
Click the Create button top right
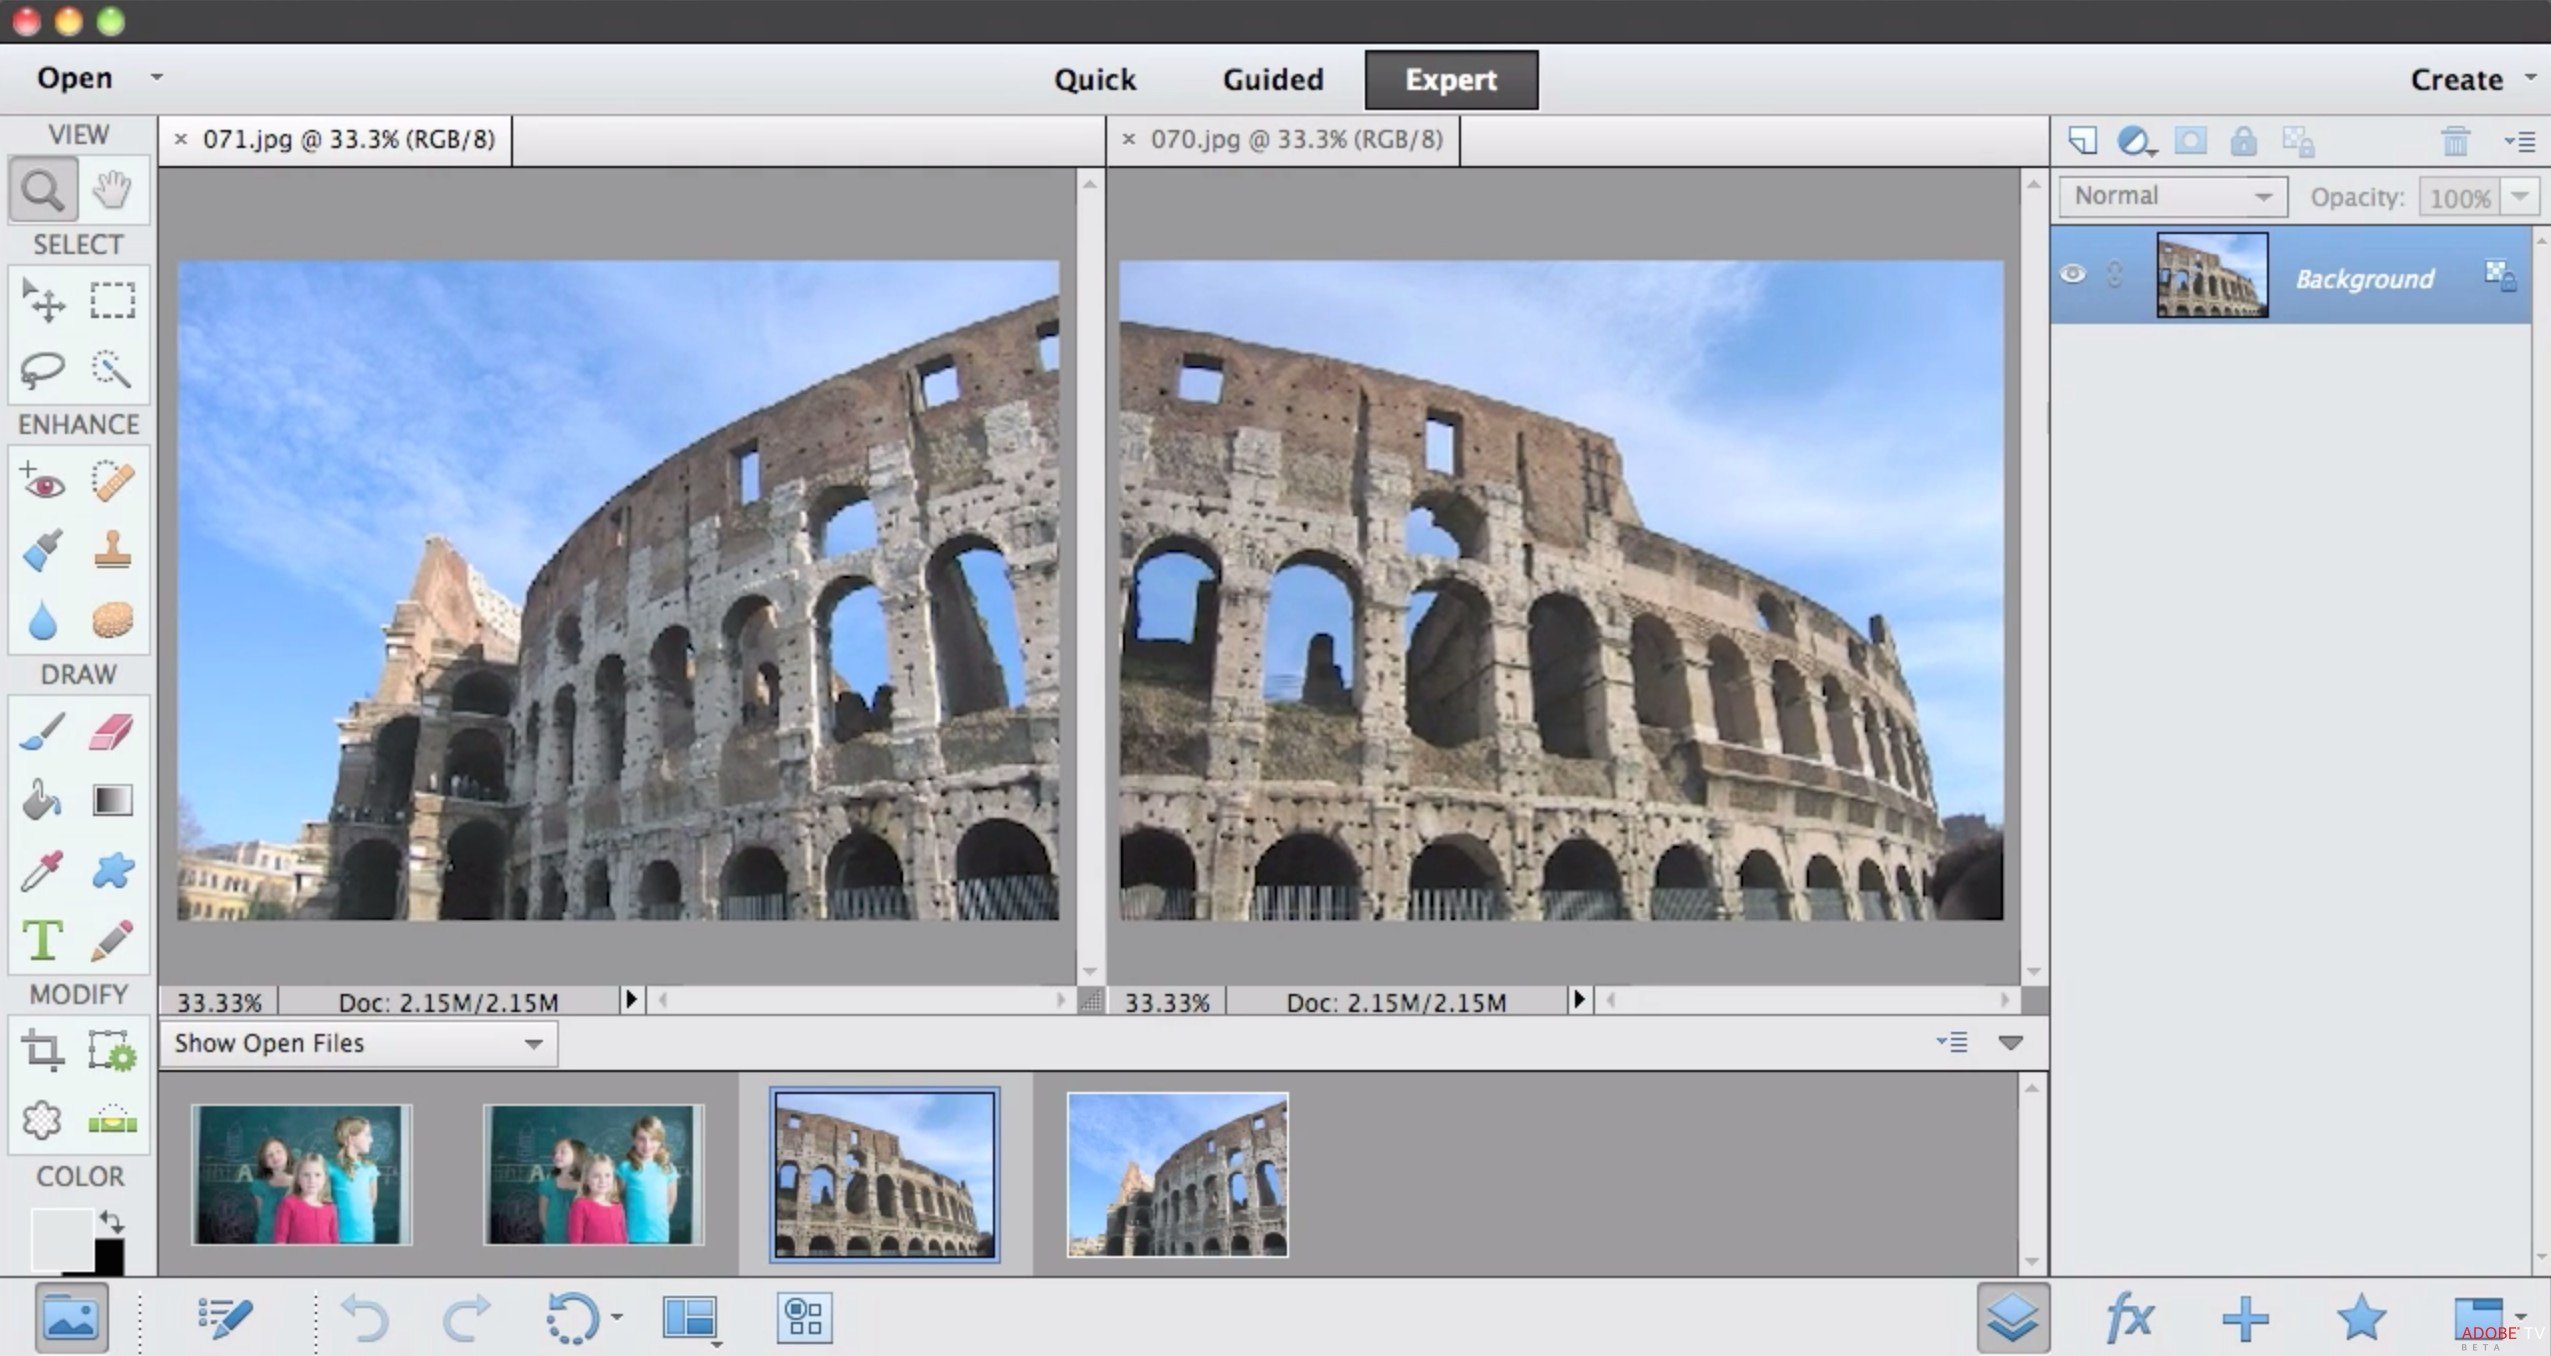pyautogui.click(x=2457, y=79)
